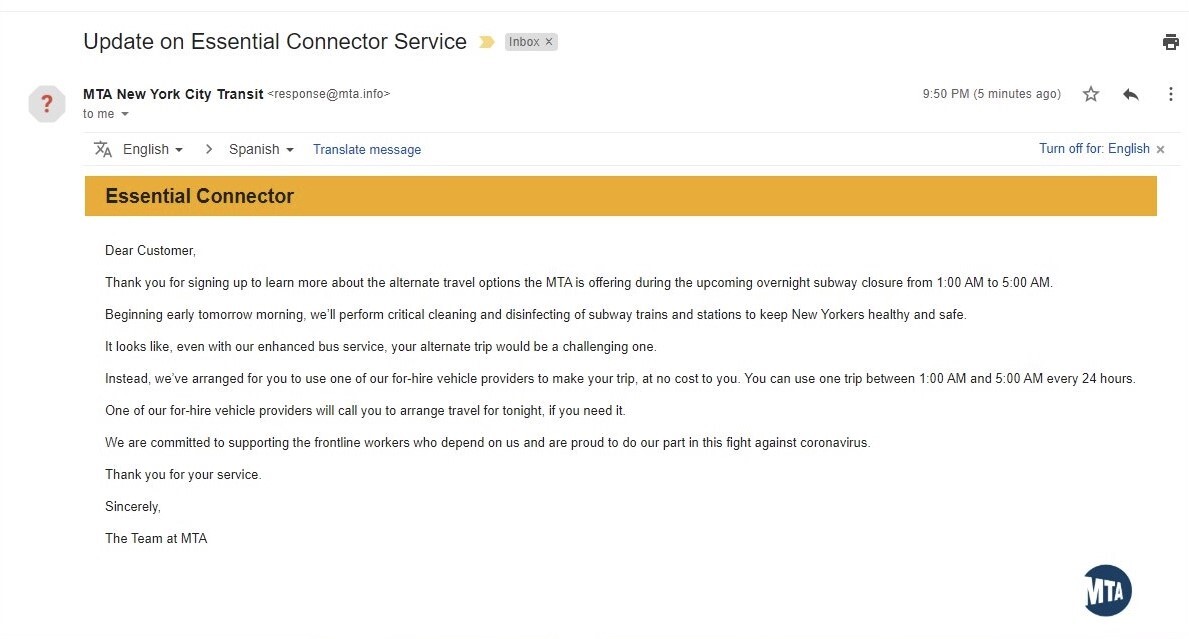Viewport: 1189px width, 639px height.
Task: Click the Inbox label tag
Action: (524, 42)
